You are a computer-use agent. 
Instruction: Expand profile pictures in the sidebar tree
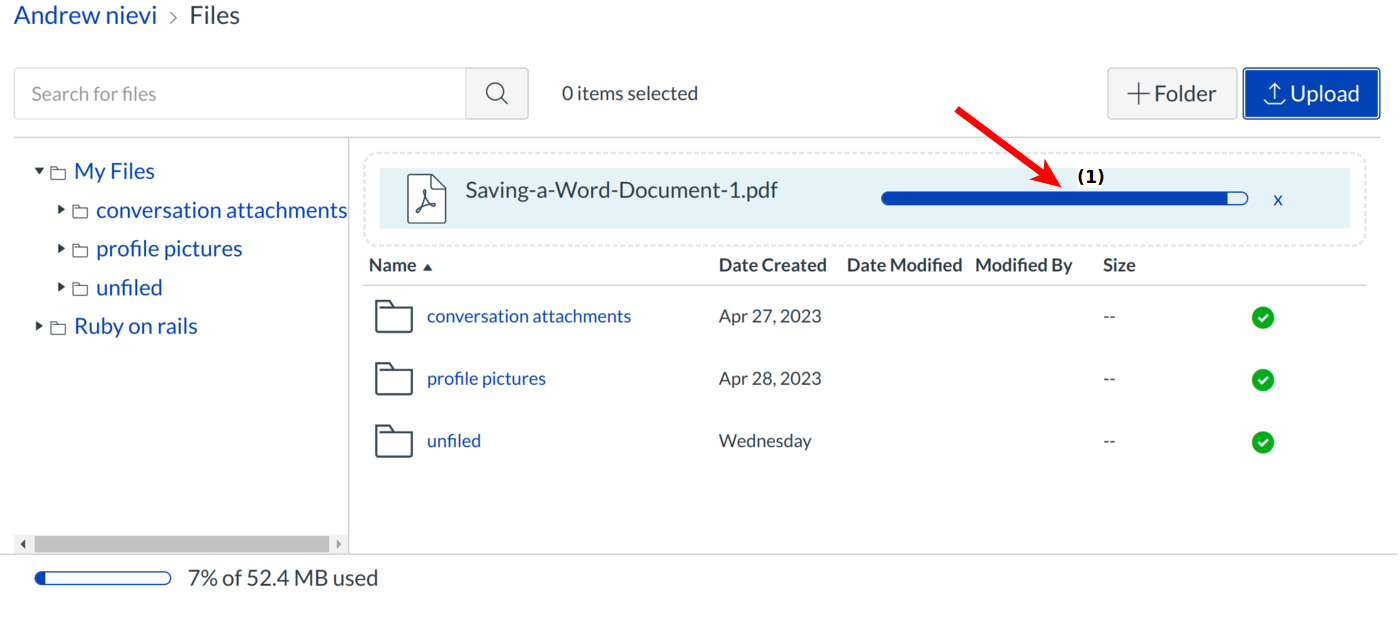click(62, 249)
